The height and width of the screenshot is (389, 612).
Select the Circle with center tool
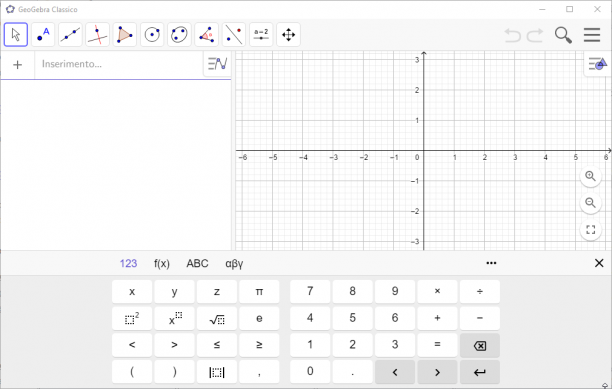[152, 35]
